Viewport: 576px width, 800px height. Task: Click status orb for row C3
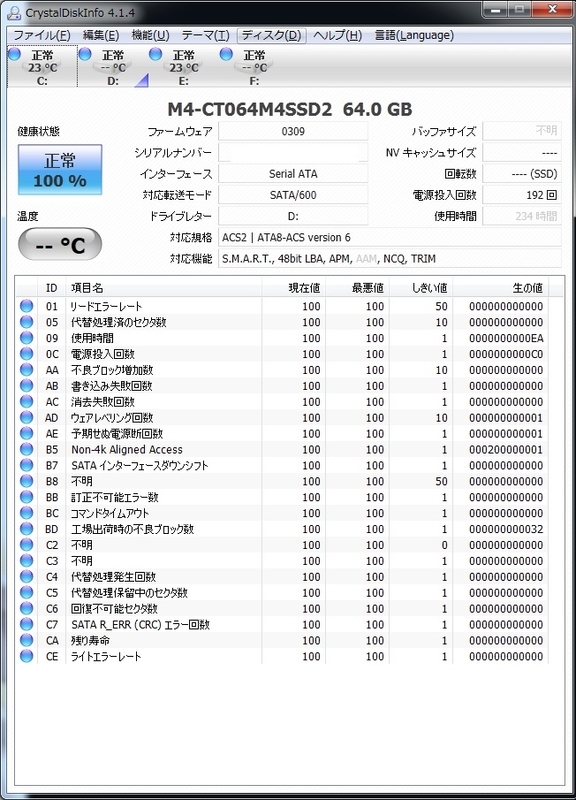(x=27, y=561)
